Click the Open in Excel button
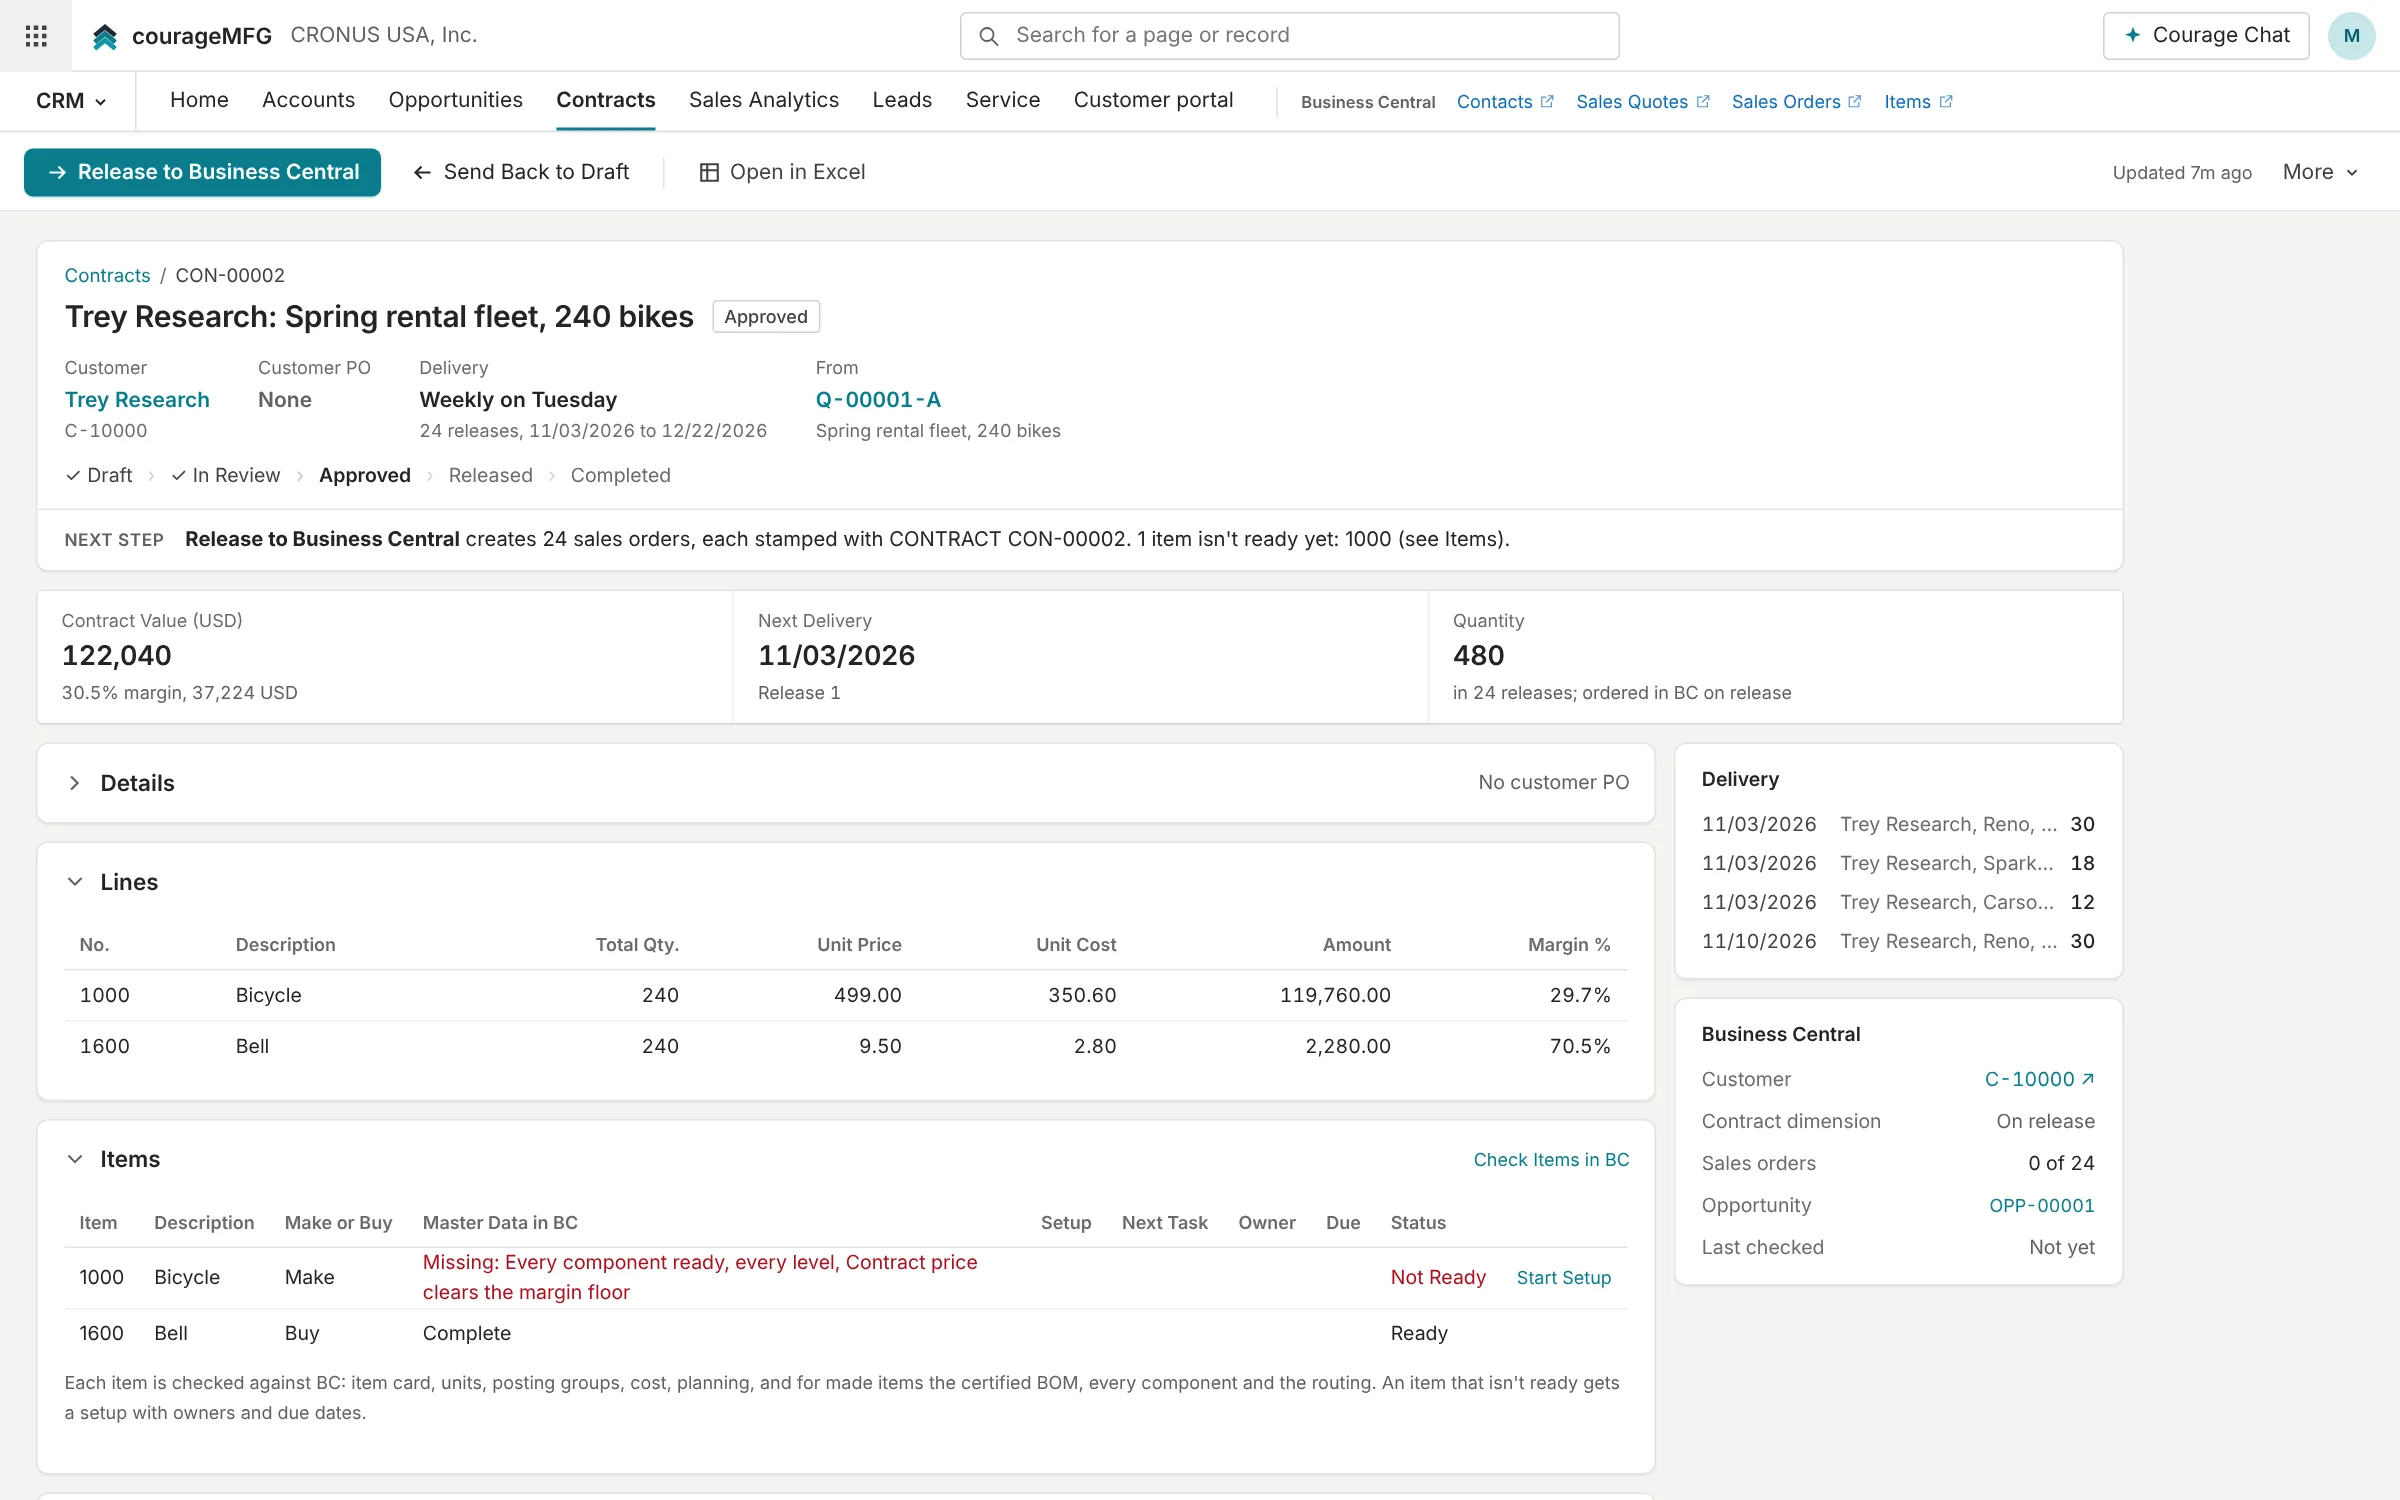The image size is (2400, 1500). coord(782,172)
